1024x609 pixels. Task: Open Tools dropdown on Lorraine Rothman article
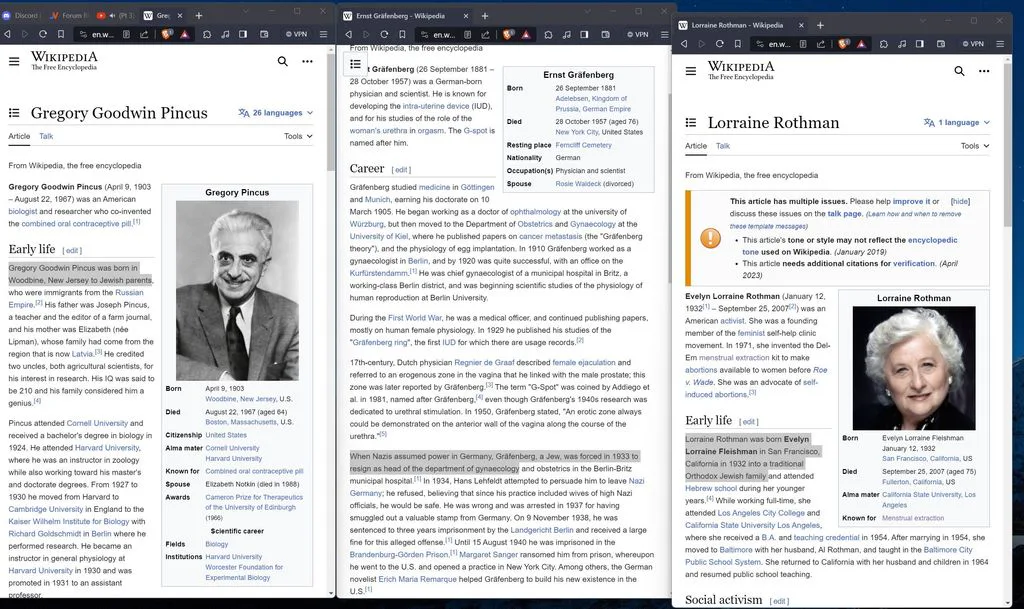coord(975,146)
